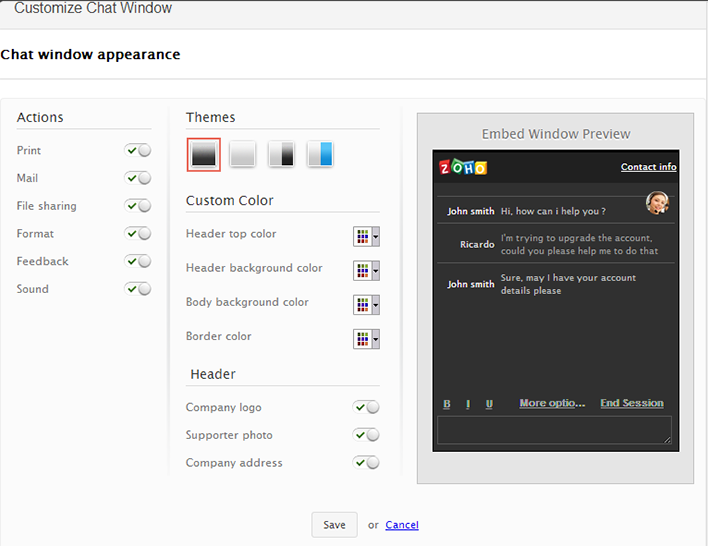Screen dimensions: 708x546
Task: Toggle the Company logo switch
Action: 366,407
